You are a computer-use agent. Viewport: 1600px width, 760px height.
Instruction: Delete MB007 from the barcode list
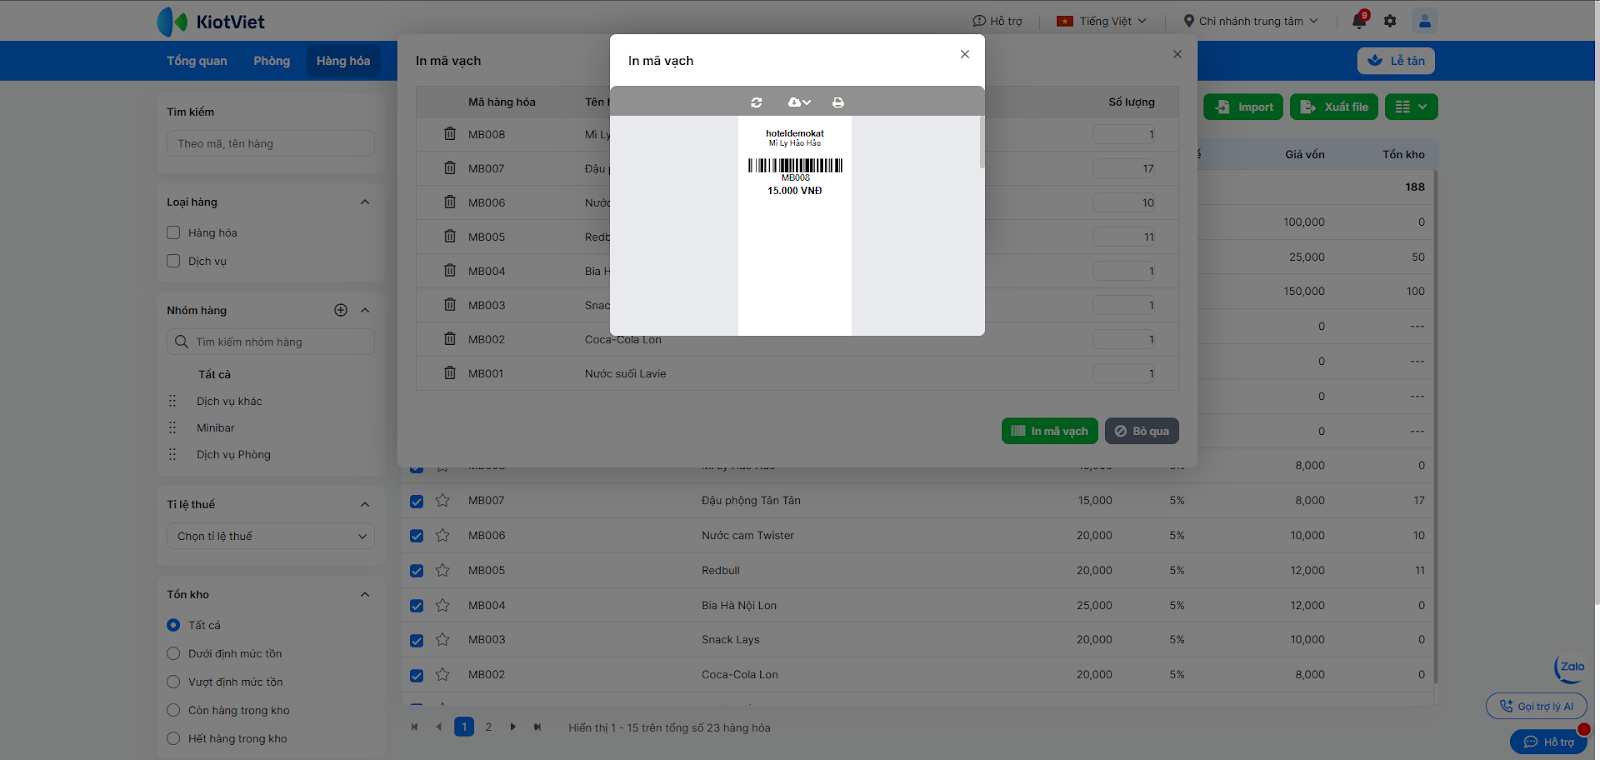[450, 168]
